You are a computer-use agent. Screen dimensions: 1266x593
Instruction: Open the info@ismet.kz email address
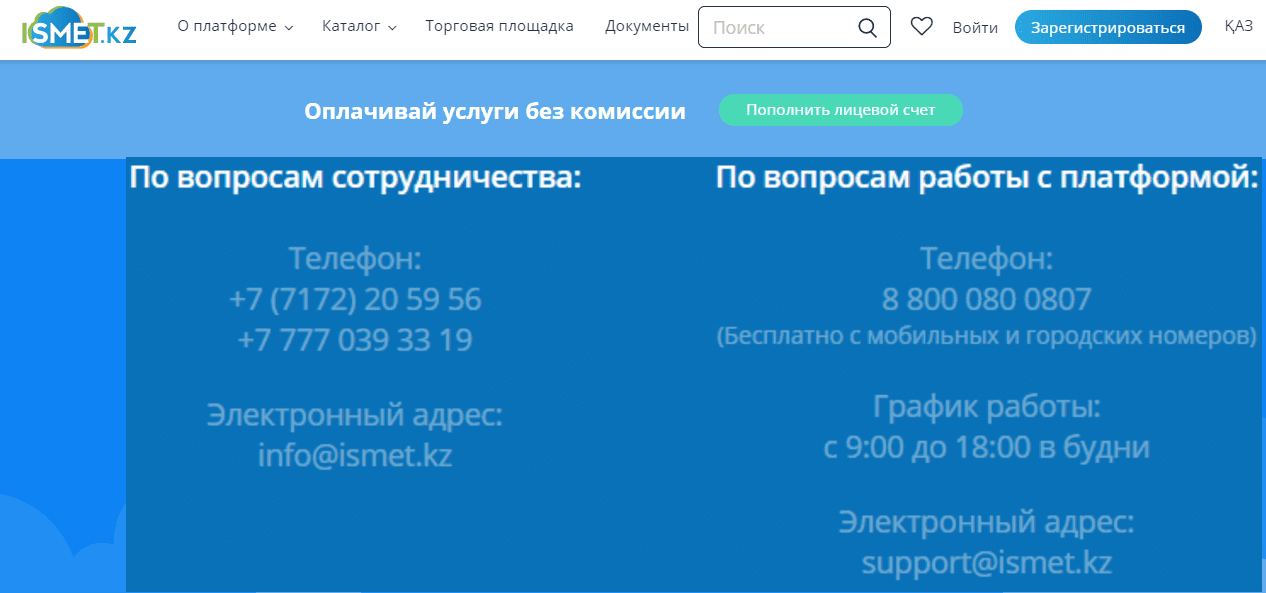355,456
